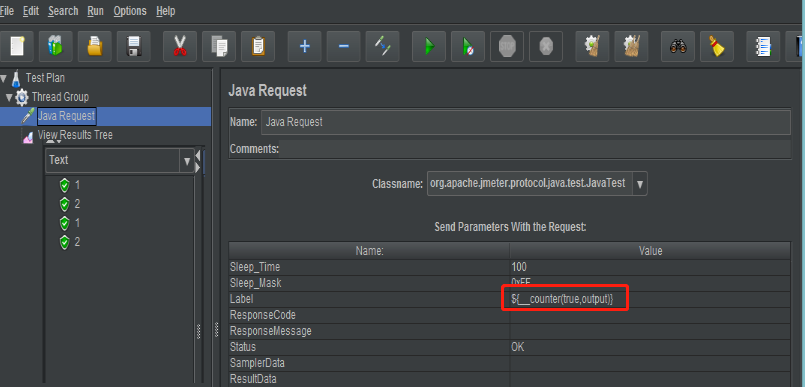Open the Help menu
The image size is (807, 387).
pos(166,11)
